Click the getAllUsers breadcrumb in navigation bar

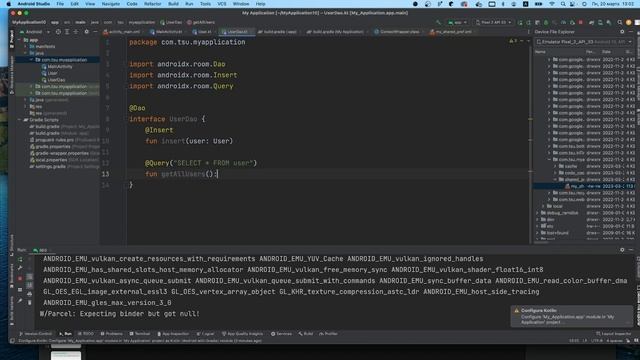click(x=201, y=22)
